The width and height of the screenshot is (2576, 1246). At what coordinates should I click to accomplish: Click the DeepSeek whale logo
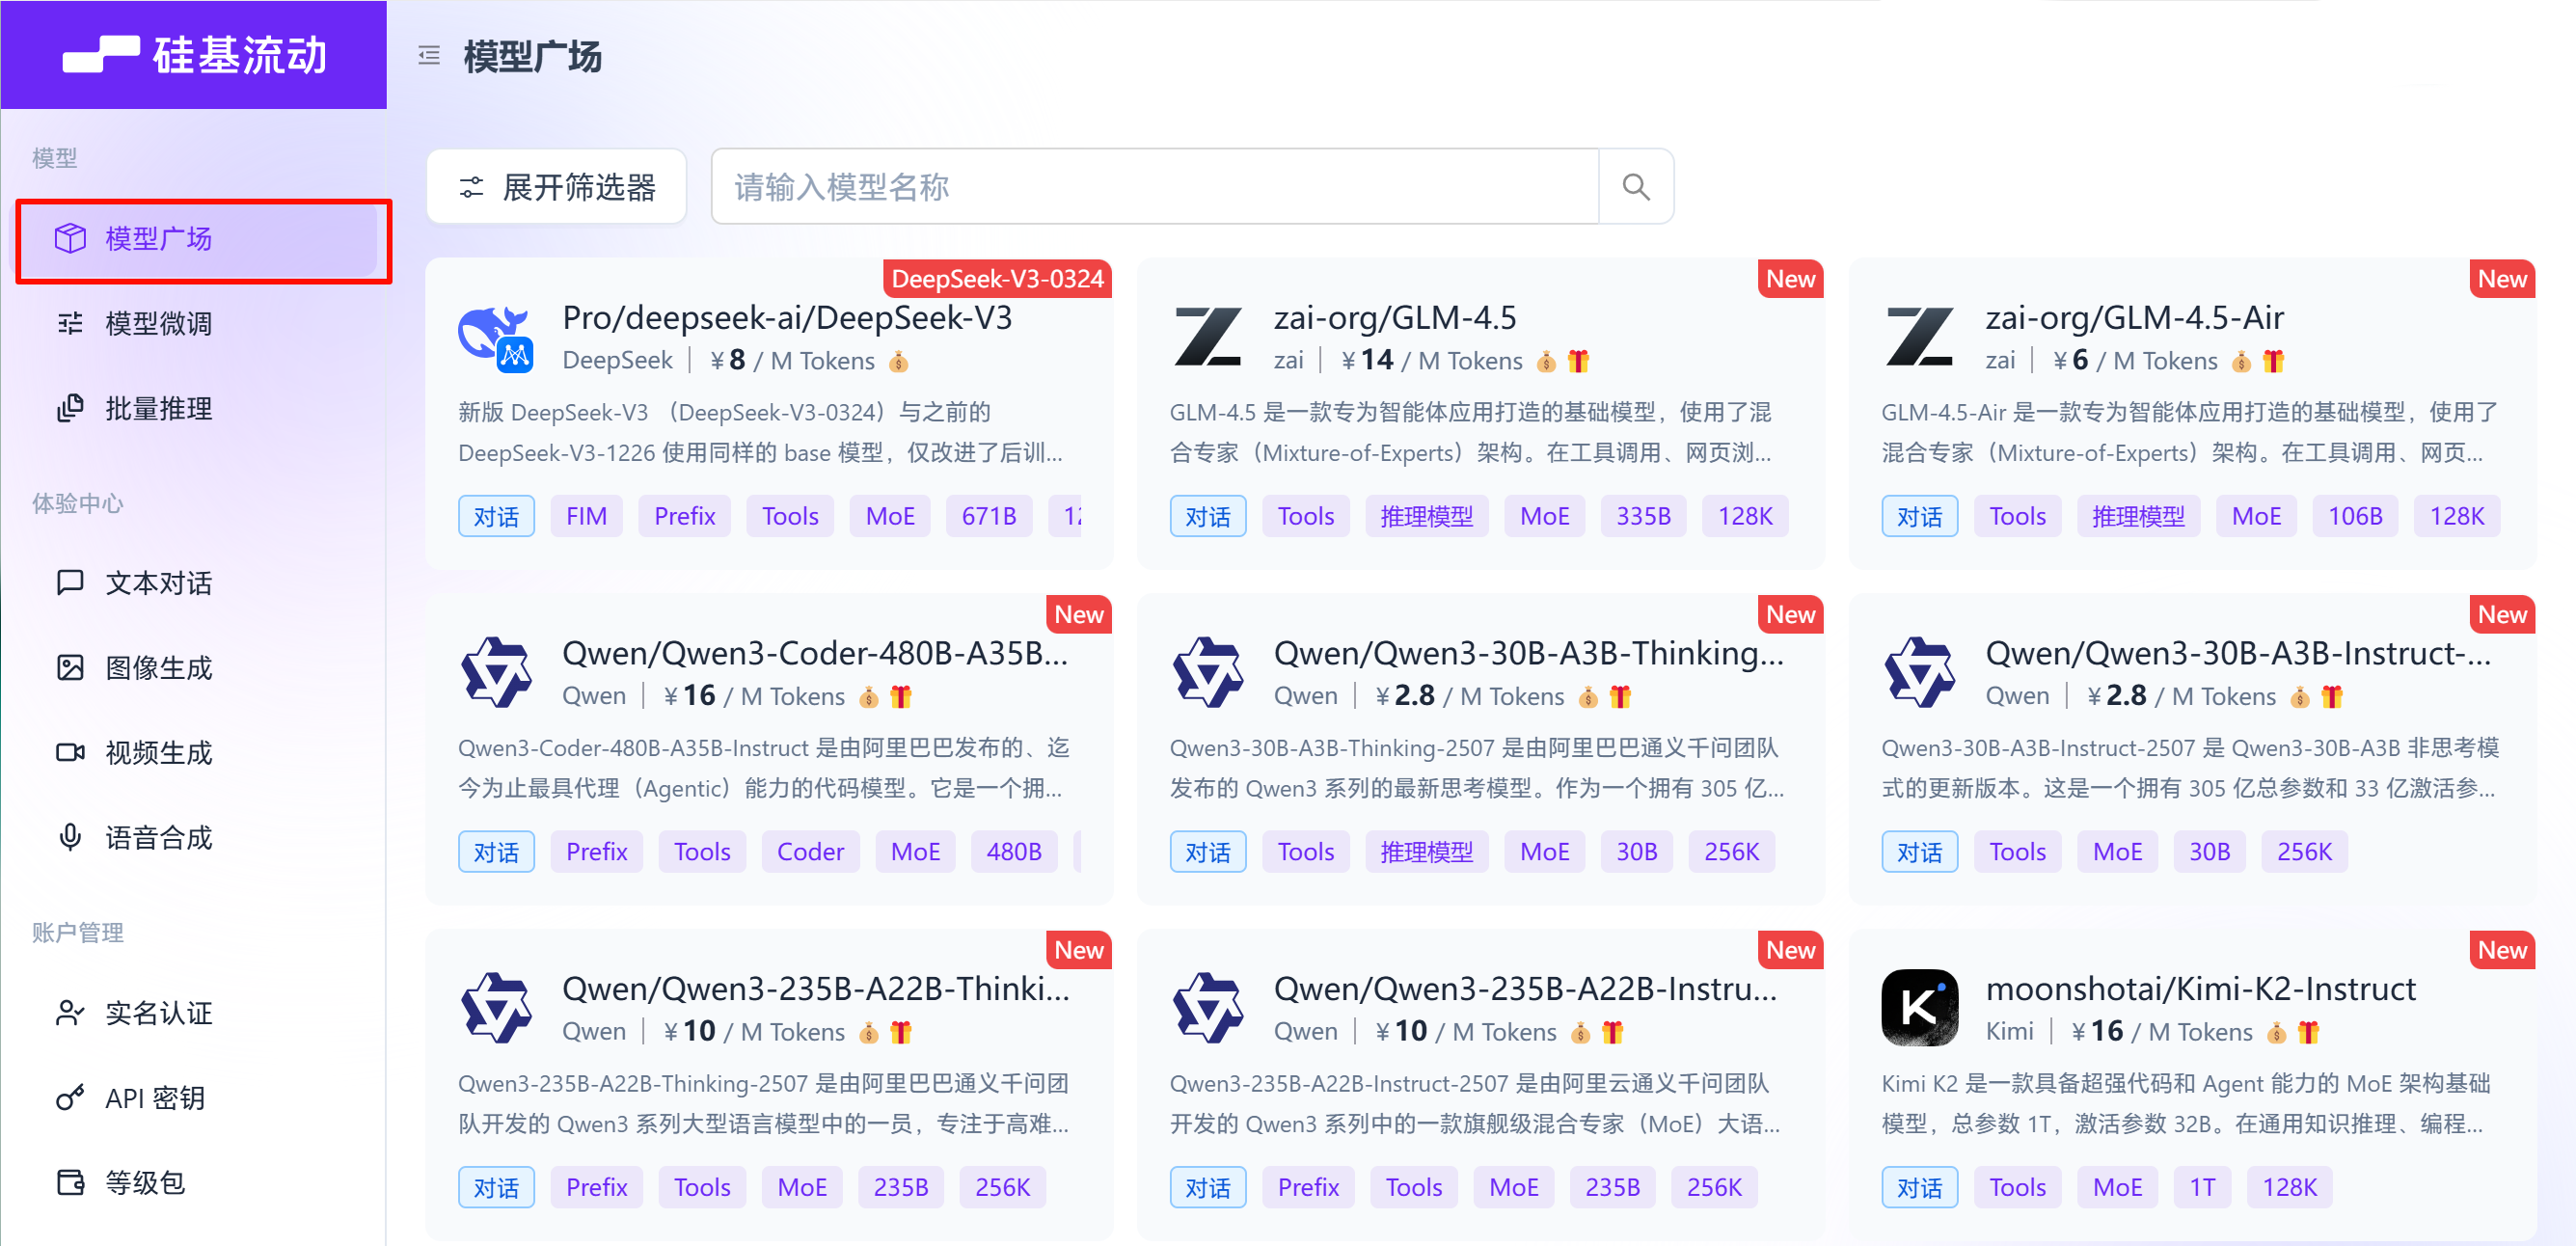pyautogui.click(x=496, y=338)
